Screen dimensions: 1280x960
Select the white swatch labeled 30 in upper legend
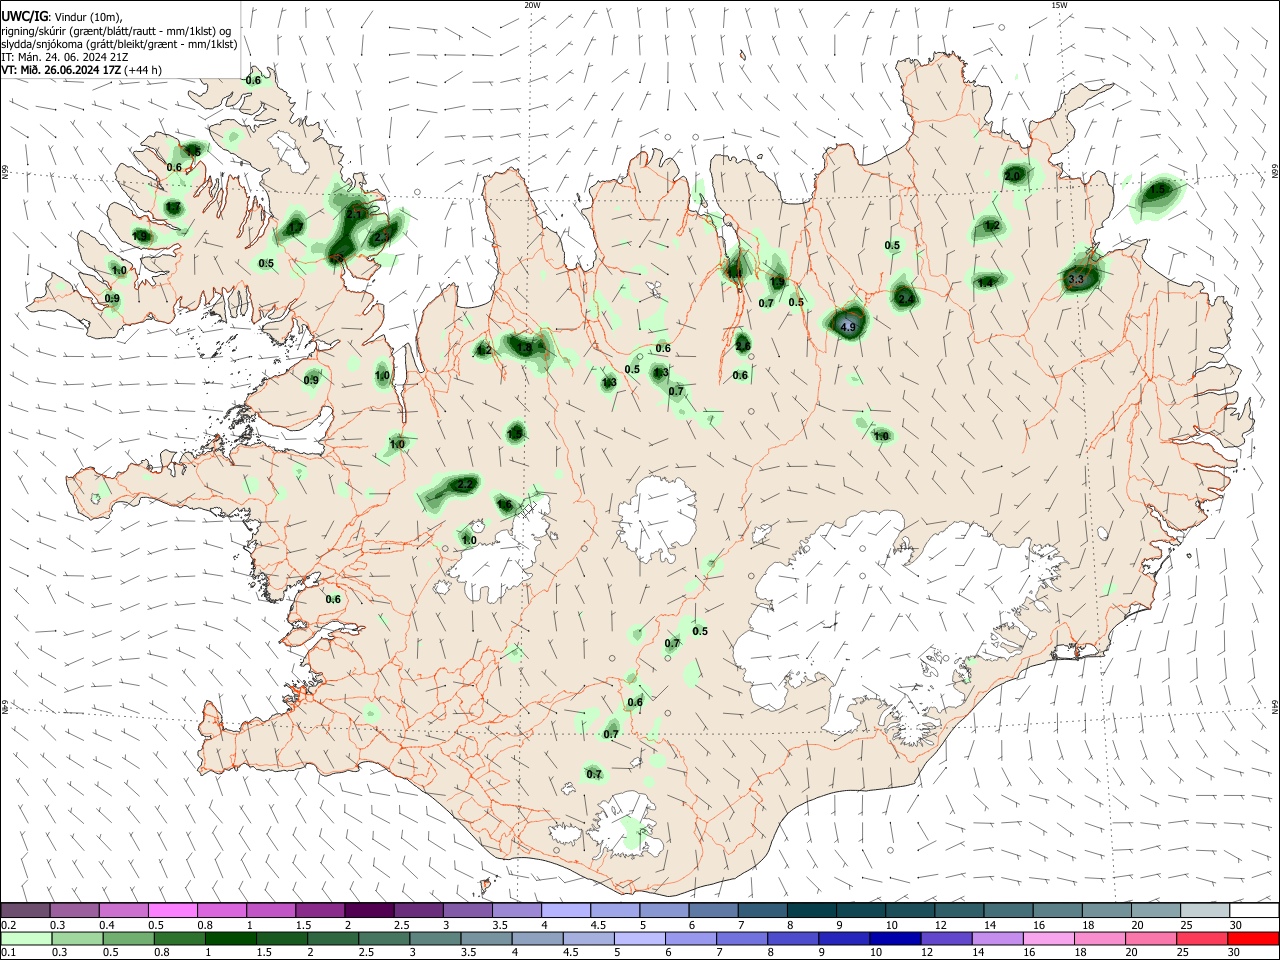[1252, 910]
